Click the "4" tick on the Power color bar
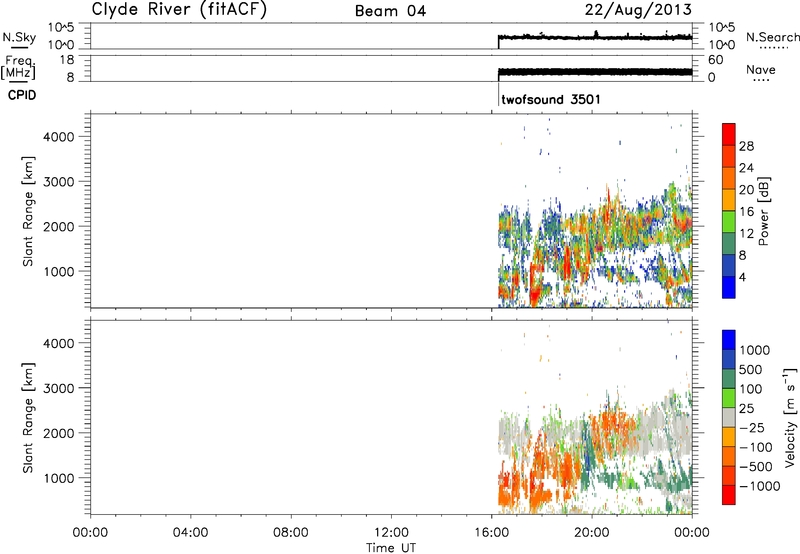The height and width of the screenshot is (554, 800). tap(743, 277)
